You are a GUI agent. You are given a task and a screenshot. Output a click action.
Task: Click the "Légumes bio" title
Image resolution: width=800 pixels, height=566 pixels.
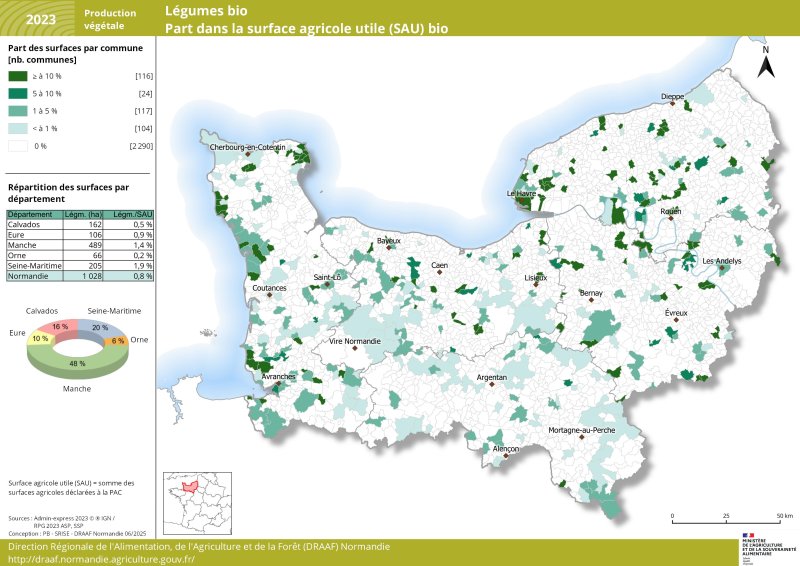point(206,11)
